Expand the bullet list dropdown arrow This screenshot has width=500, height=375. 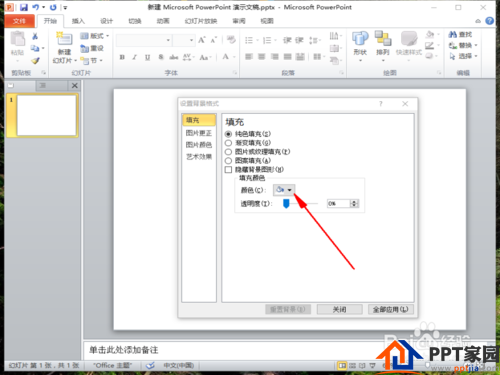pos(257,41)
